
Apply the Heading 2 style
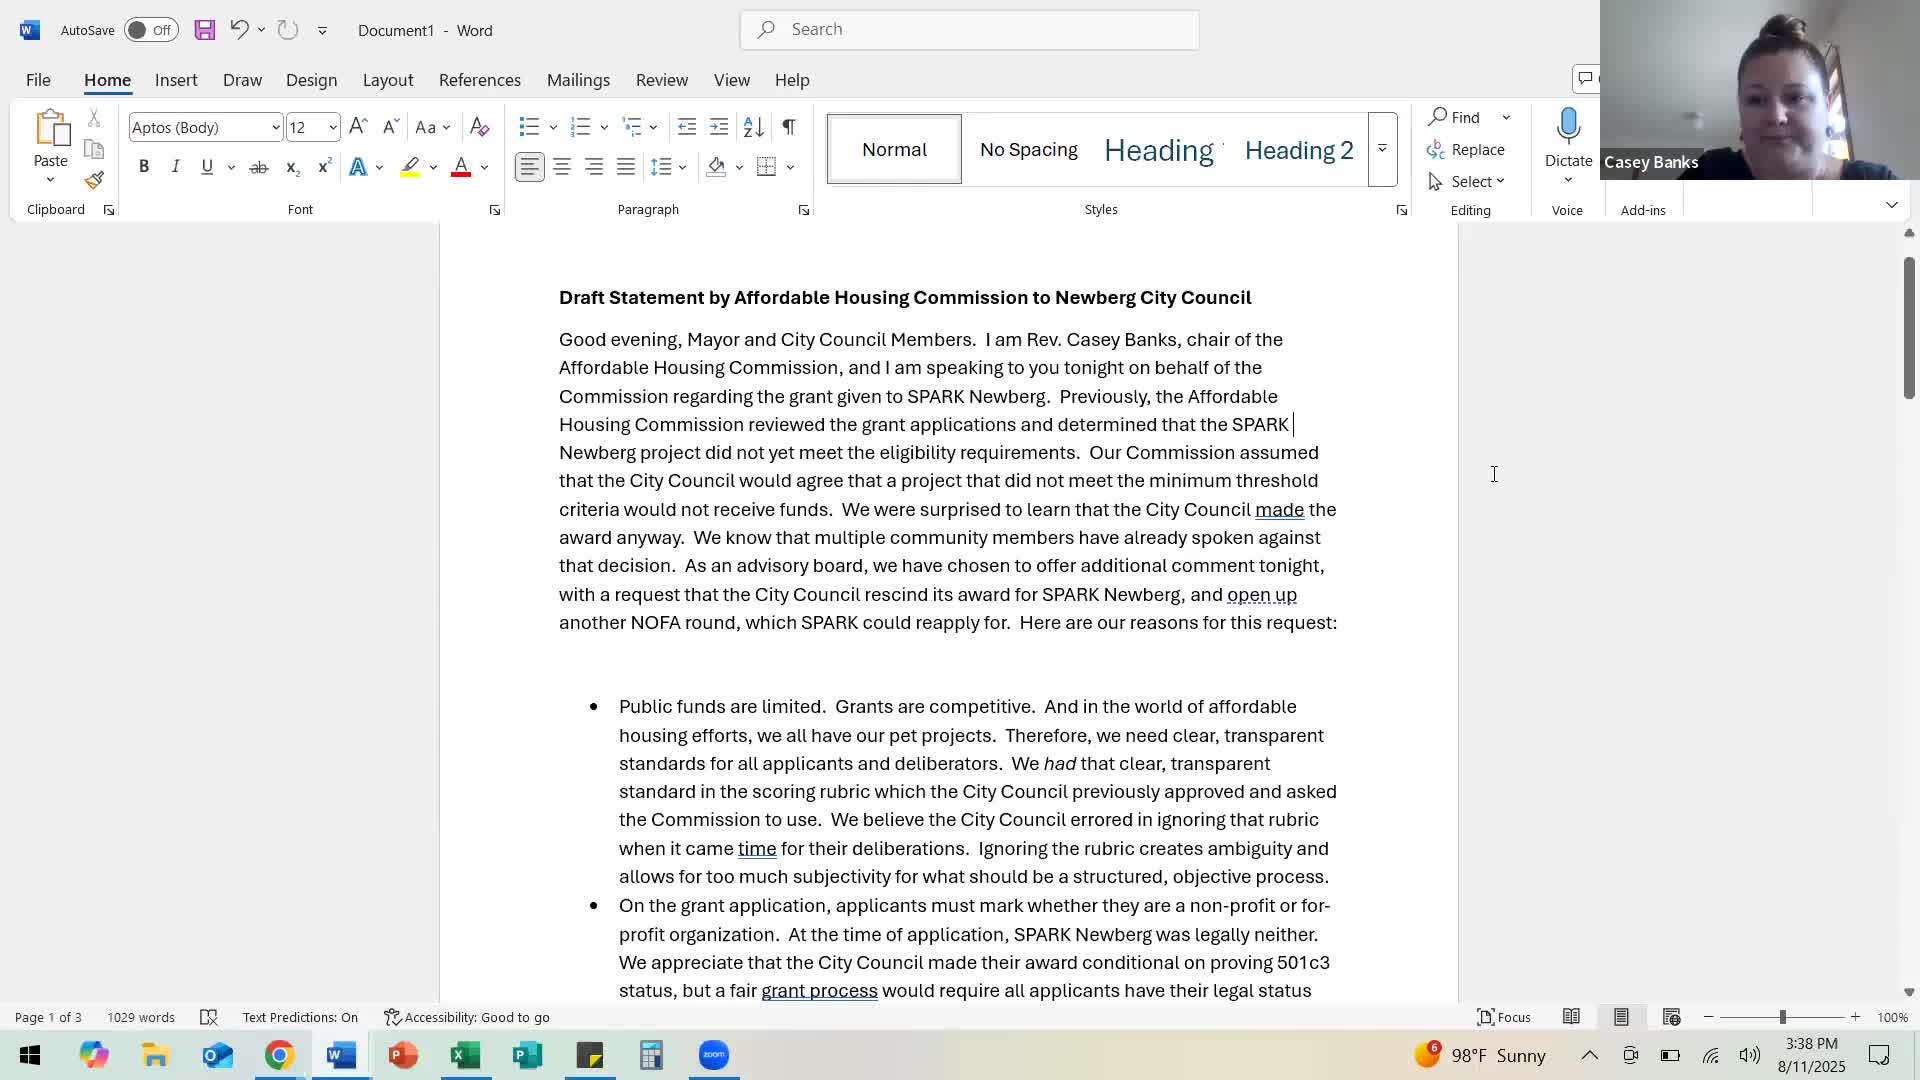click(x=1298, y=150)
